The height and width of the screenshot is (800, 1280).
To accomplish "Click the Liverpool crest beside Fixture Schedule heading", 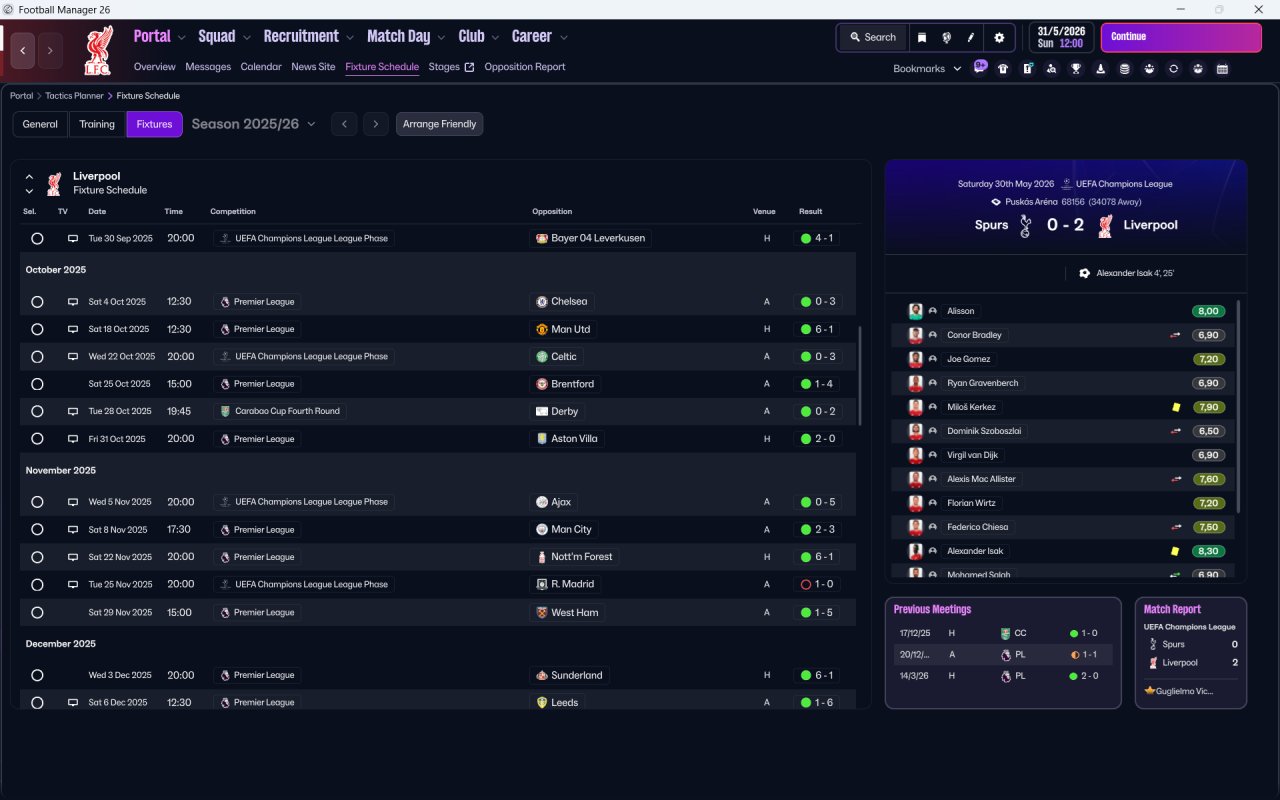I will (54, 183).
